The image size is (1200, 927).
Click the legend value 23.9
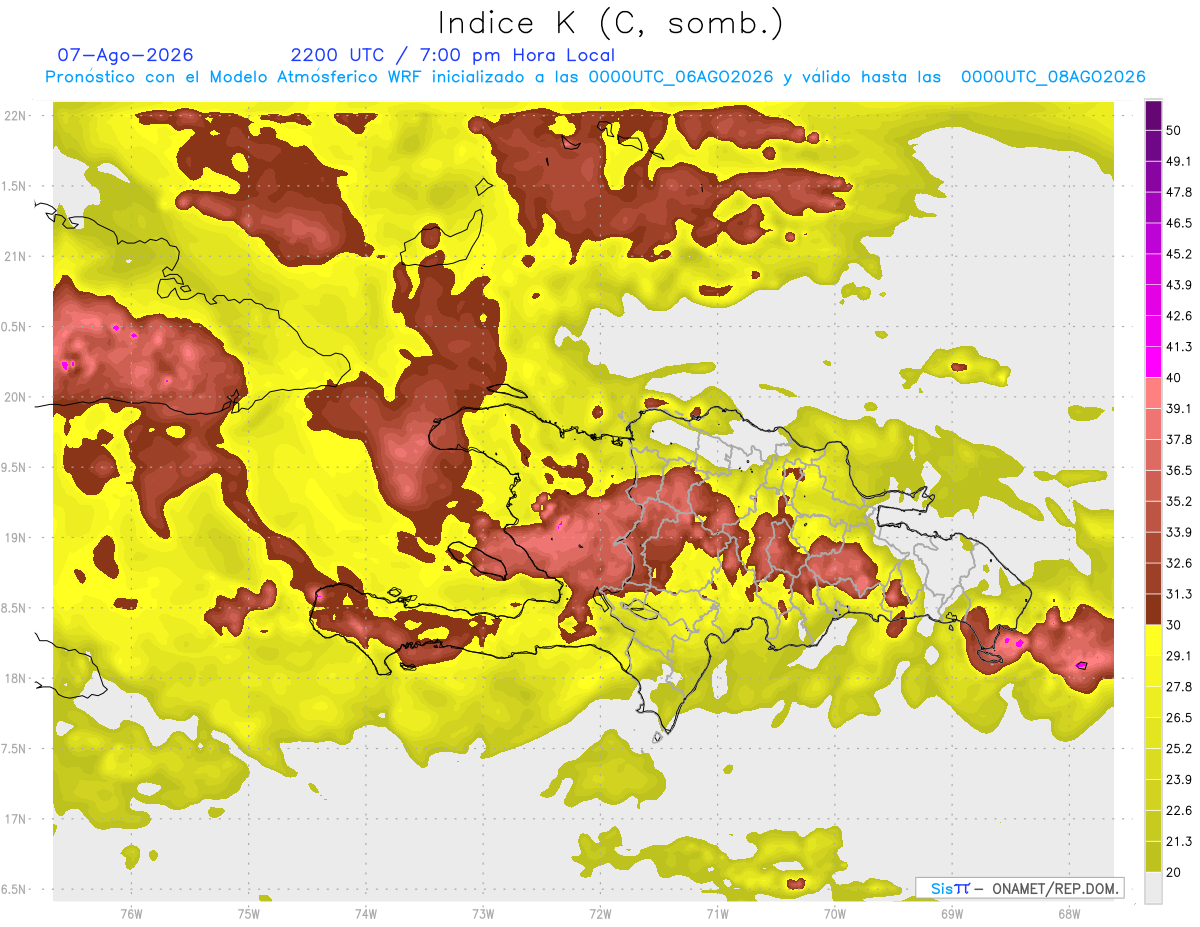pyautogui.click(x=1179, y=780)
